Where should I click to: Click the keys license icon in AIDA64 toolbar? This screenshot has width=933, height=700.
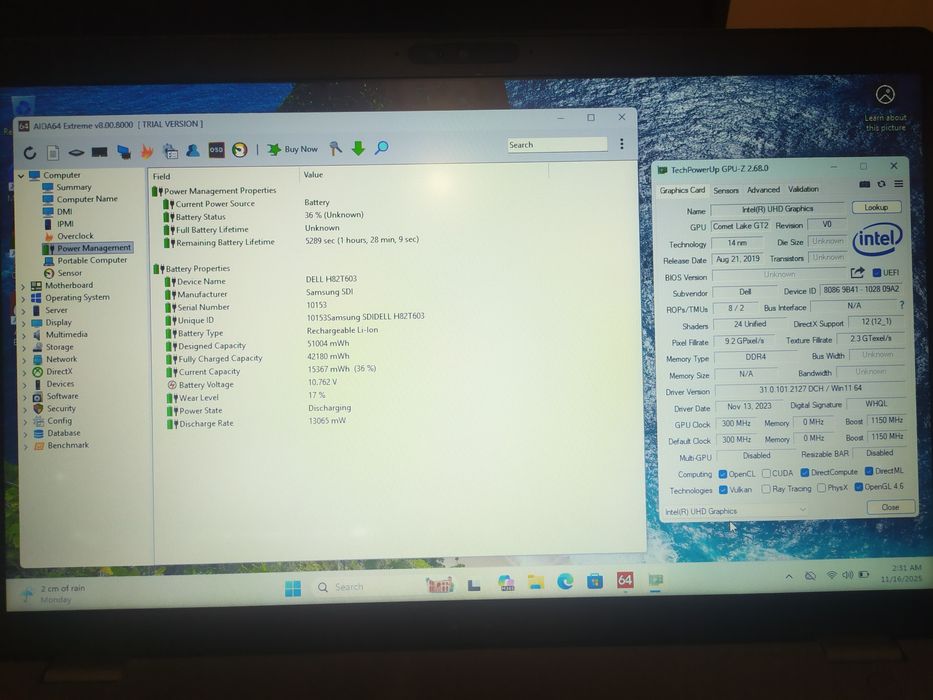coord(336,148)
